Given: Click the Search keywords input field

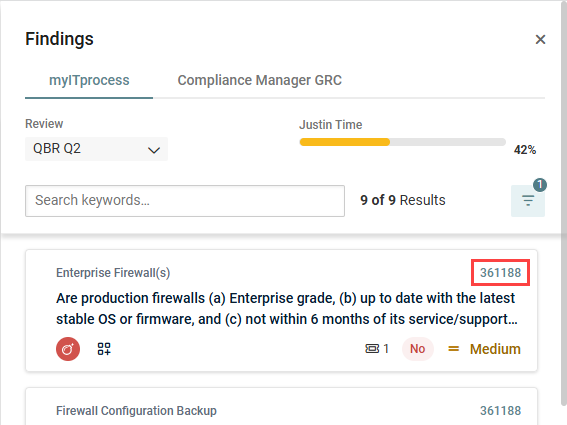Looking at the screenshot, I should click(x=185, y=201).
